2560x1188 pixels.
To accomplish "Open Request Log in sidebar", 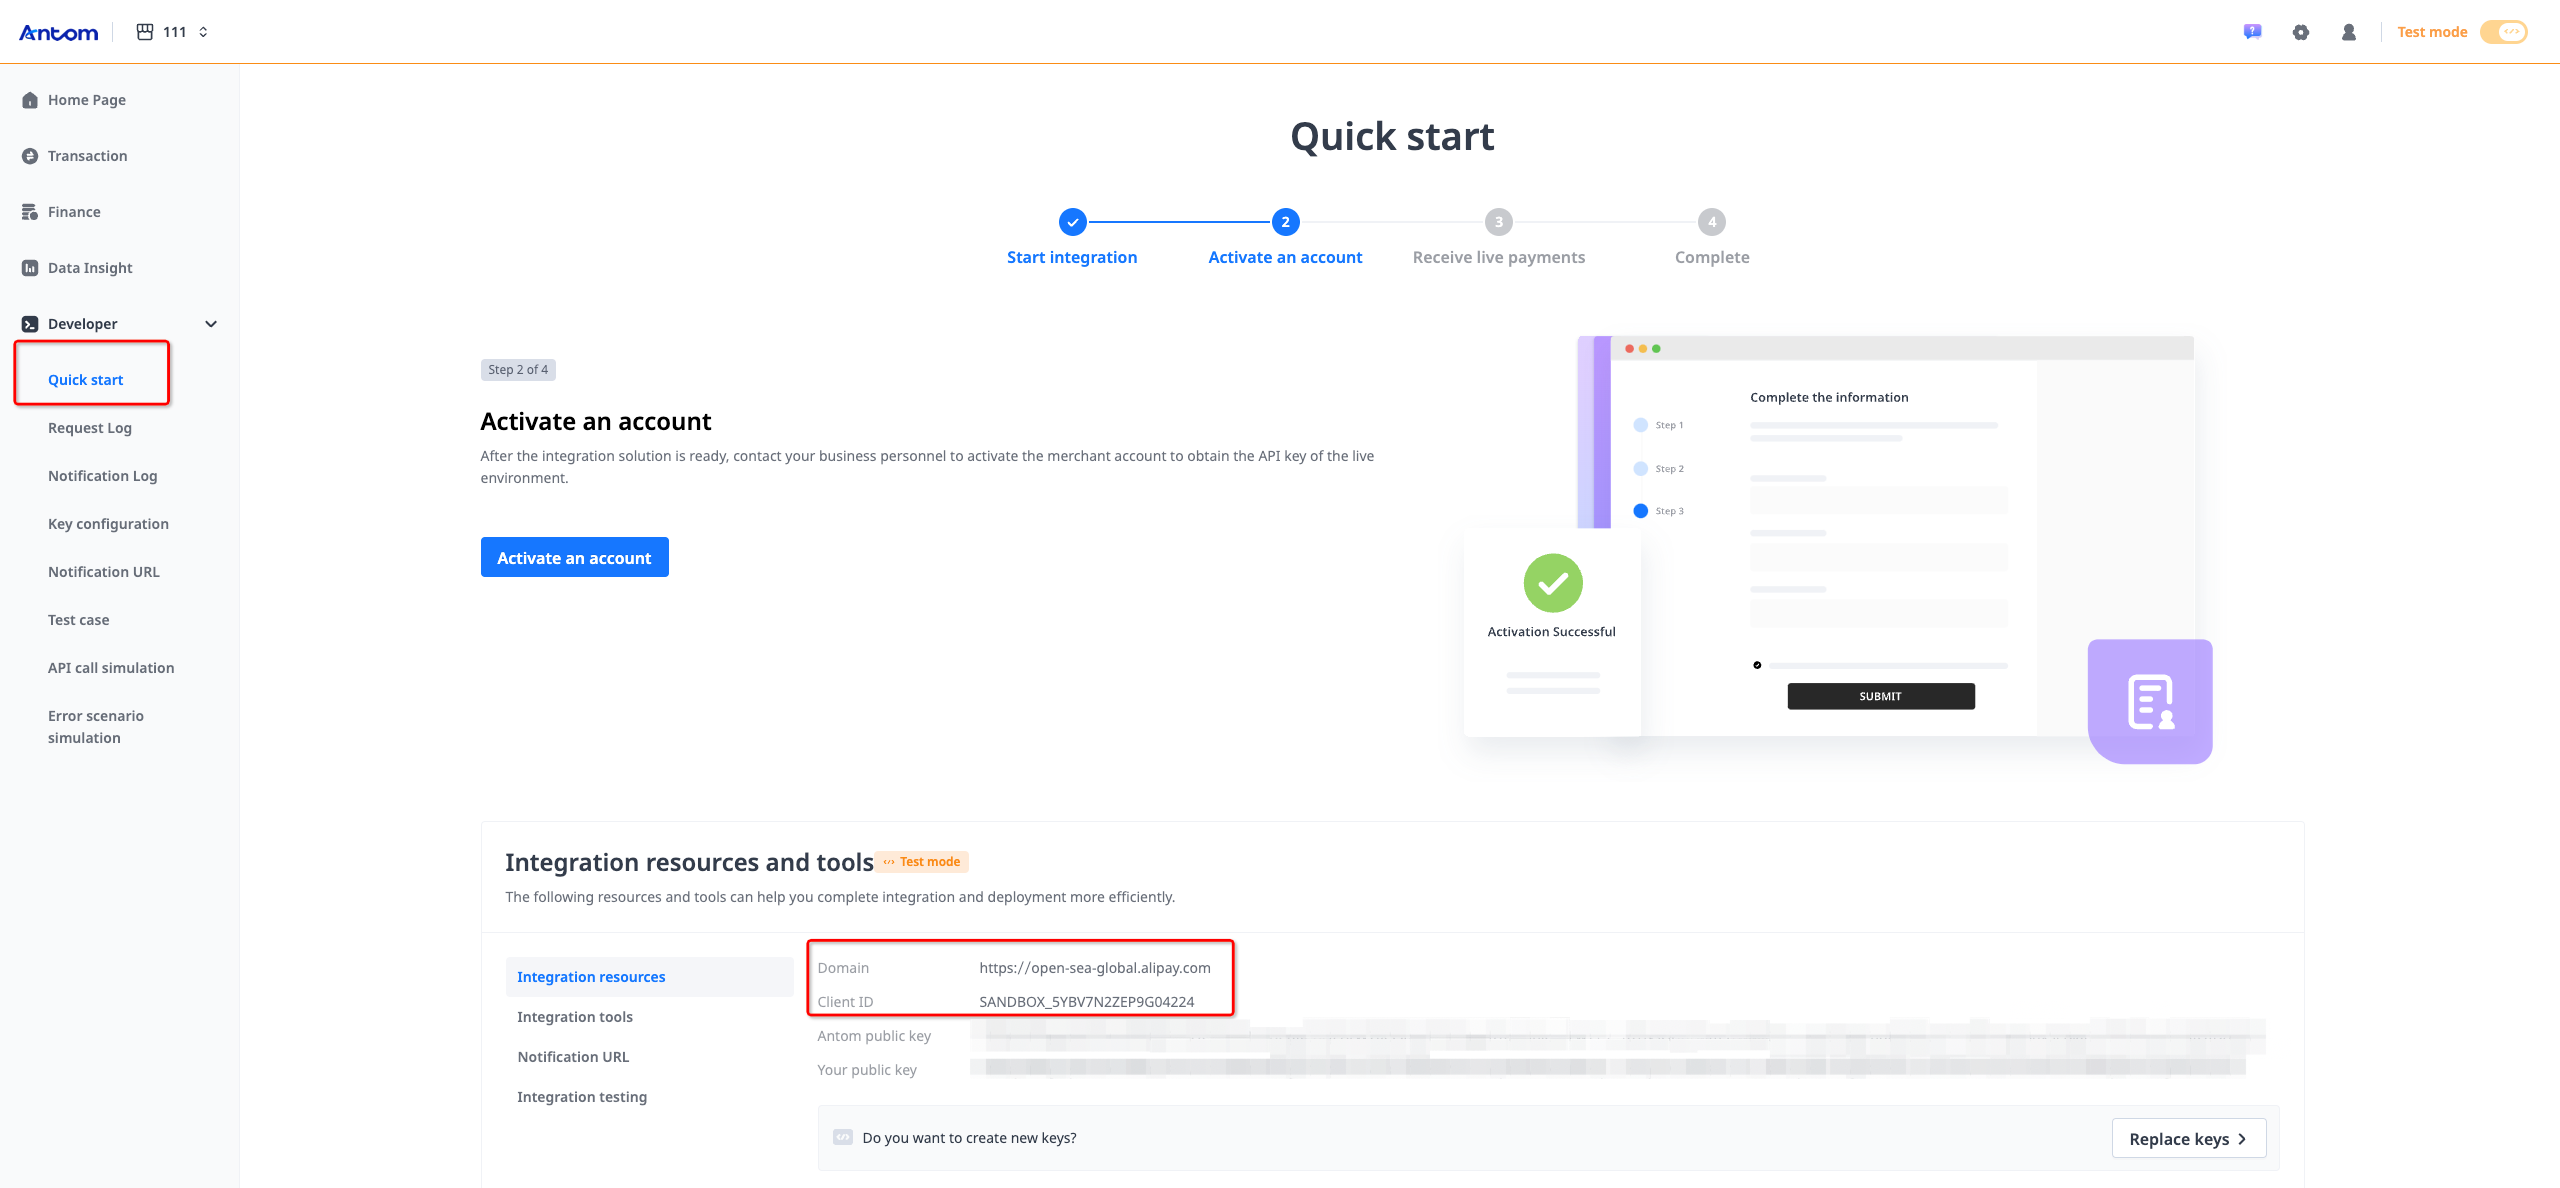I will tap(90, 428).
